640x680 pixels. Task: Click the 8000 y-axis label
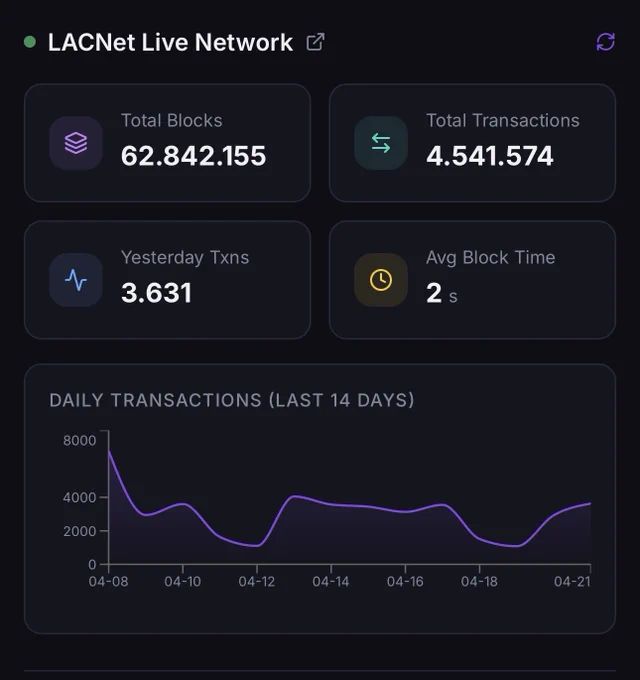(x=79, y=441)
